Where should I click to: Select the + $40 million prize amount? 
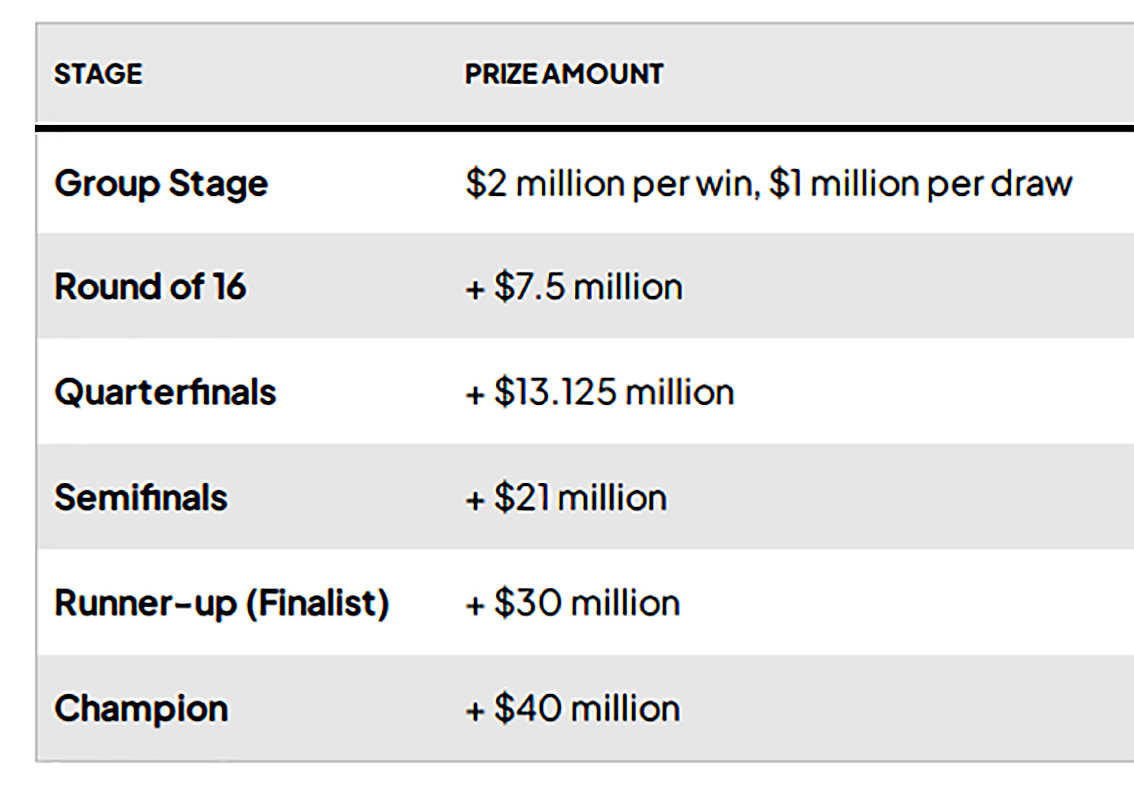pyautogui.click(x=573, y=708)
